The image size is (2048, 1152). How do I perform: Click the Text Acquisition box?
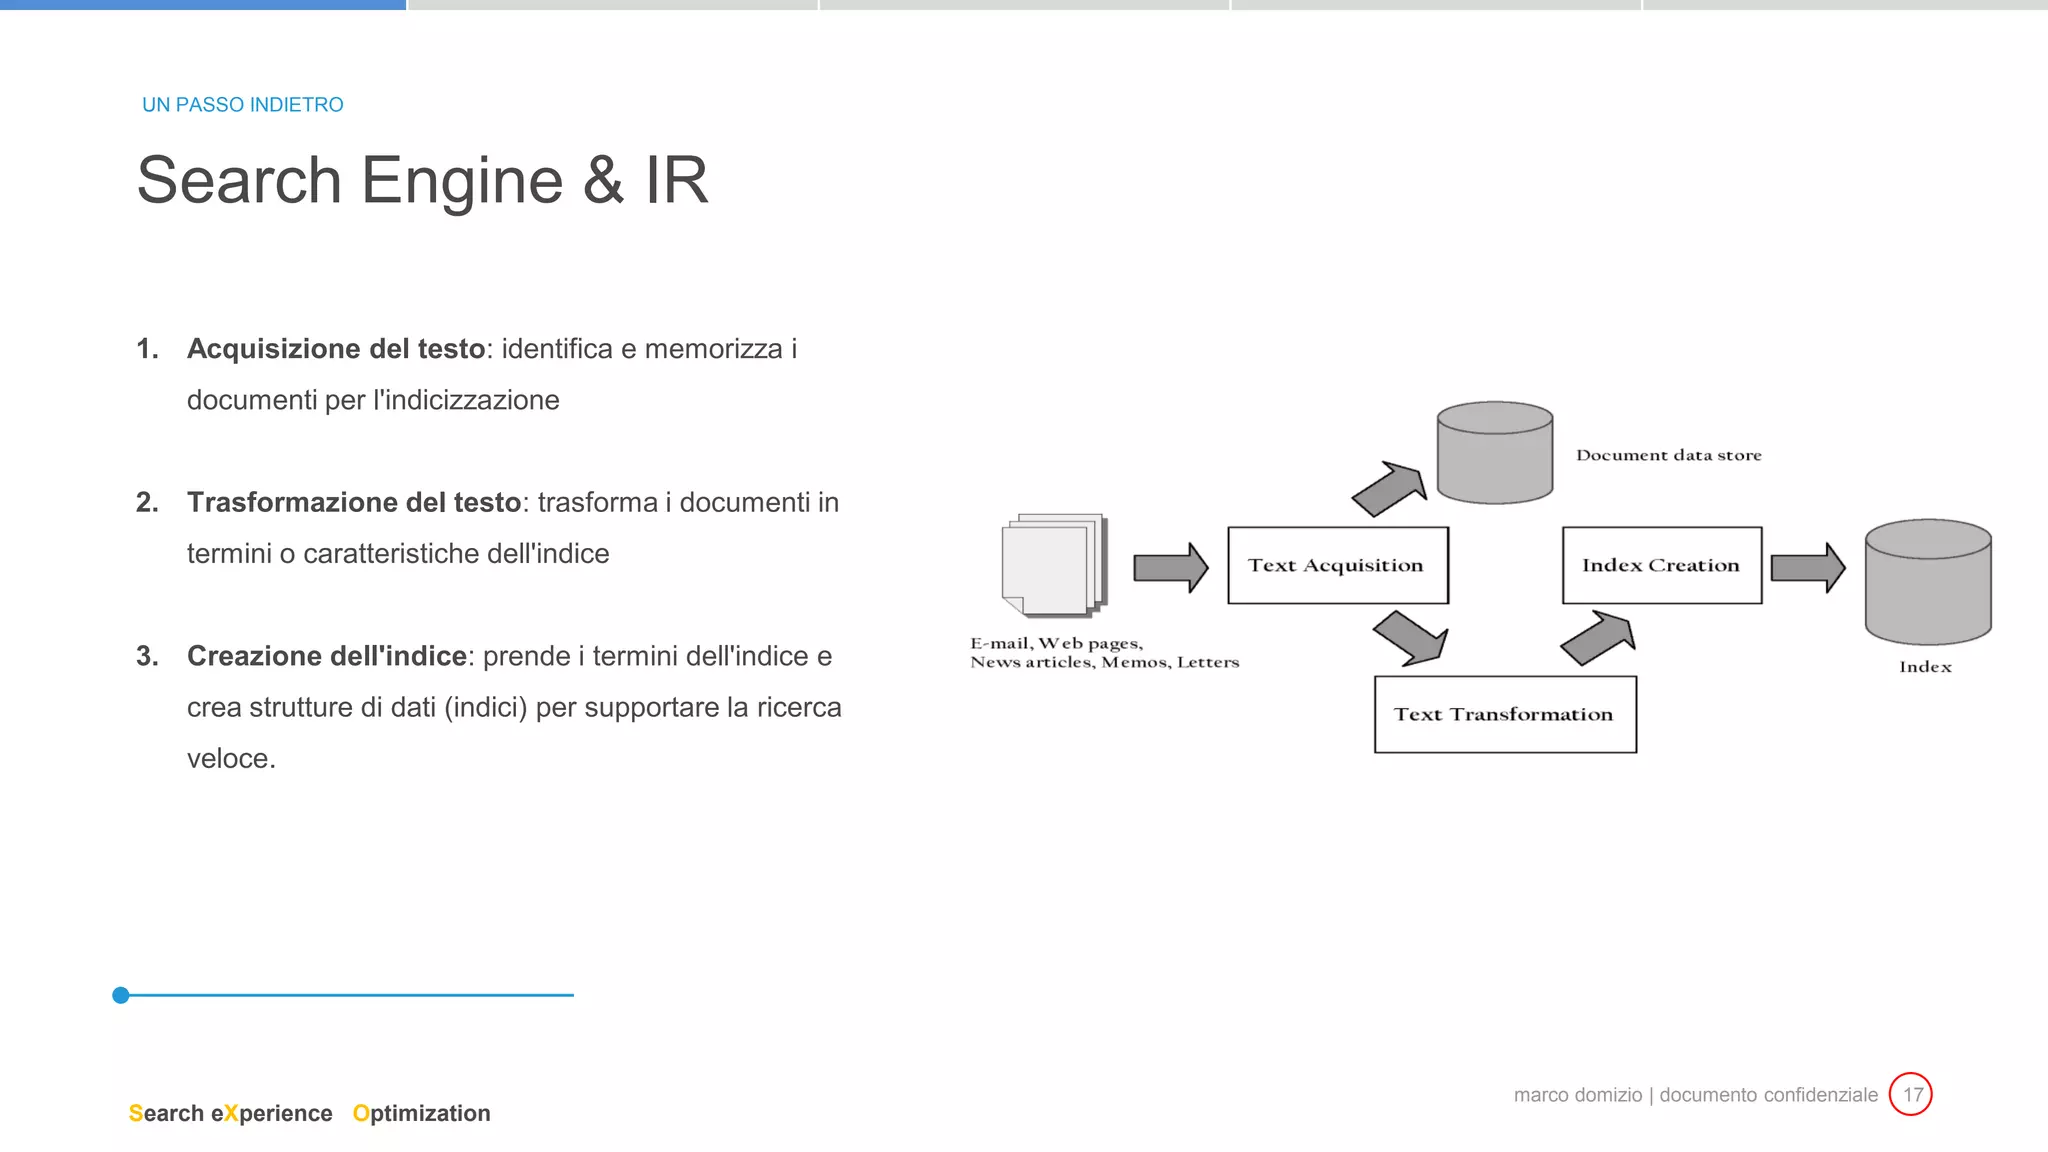[1337, 565]
